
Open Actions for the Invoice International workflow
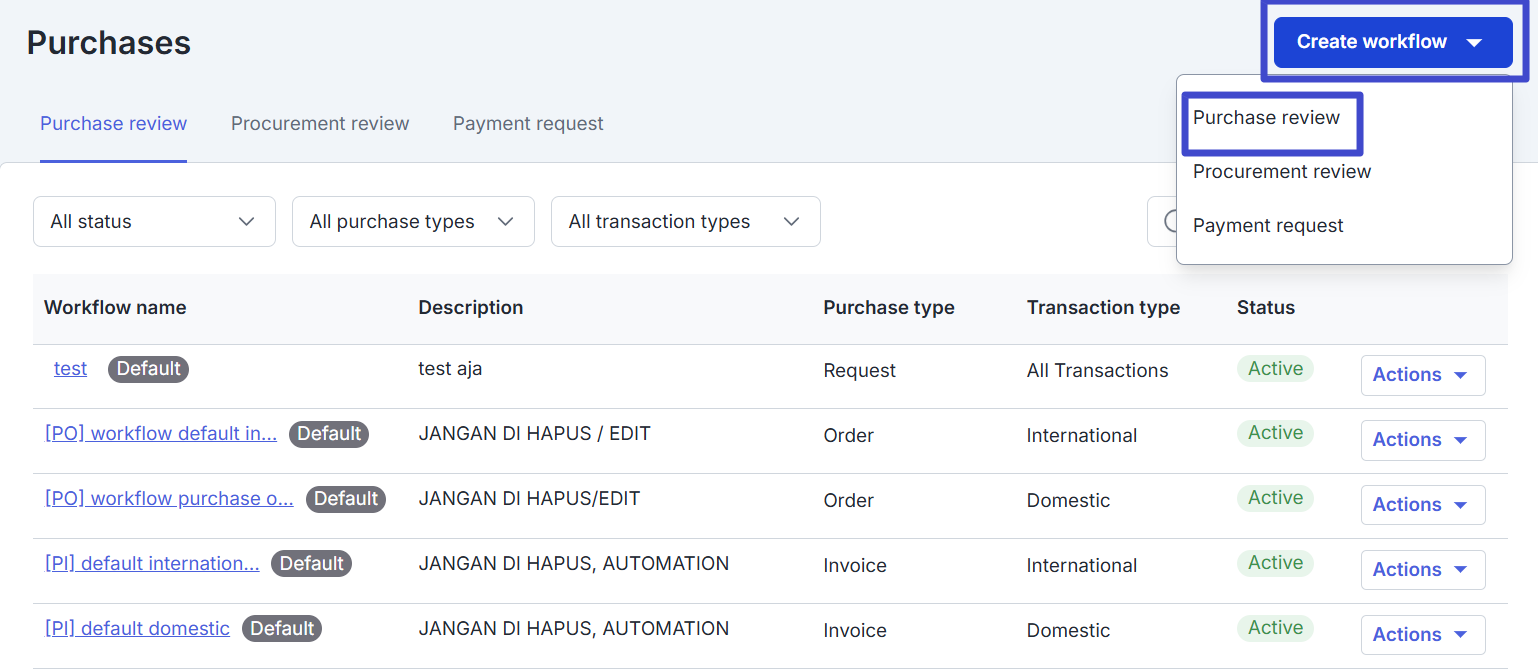point(1422,570)
